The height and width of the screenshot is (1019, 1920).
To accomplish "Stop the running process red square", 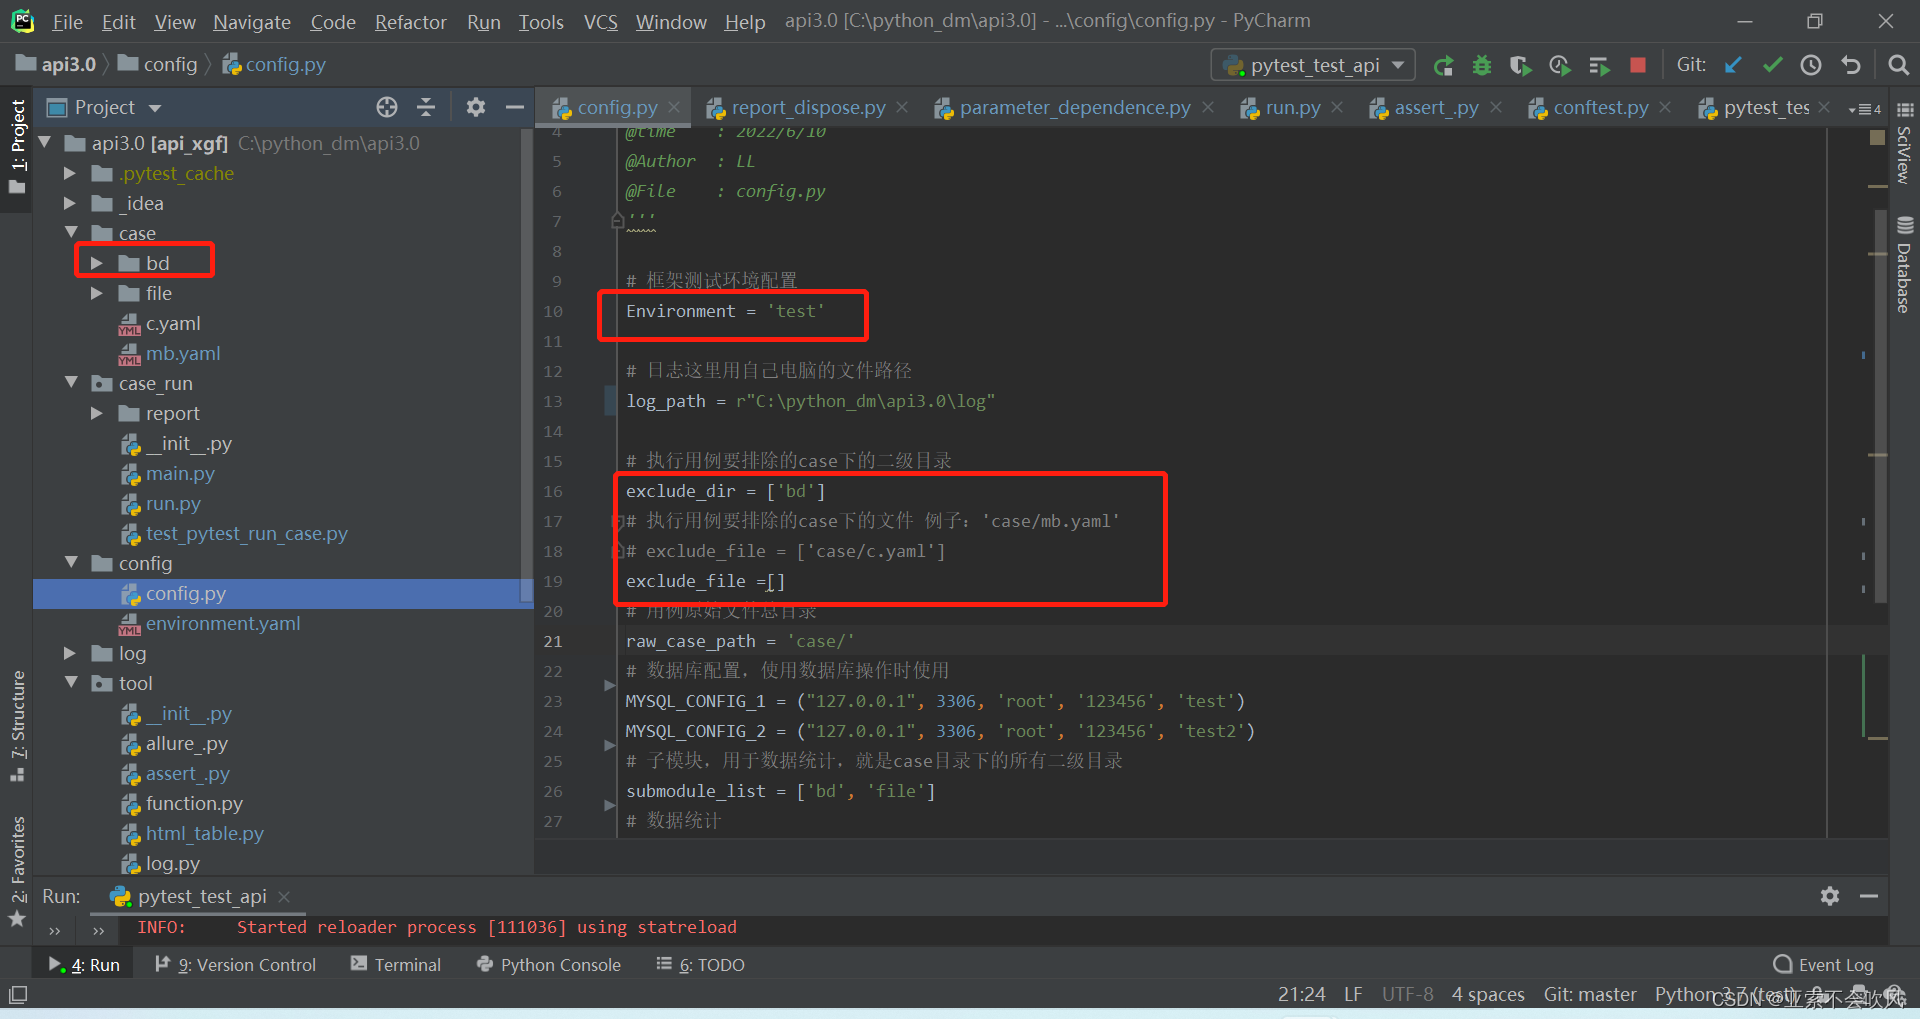I will (1638, 65).
